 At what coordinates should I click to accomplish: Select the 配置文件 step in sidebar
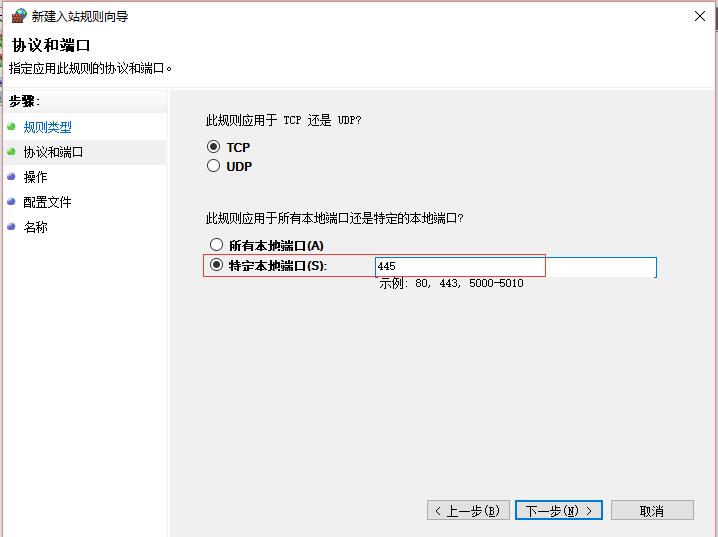47,202
